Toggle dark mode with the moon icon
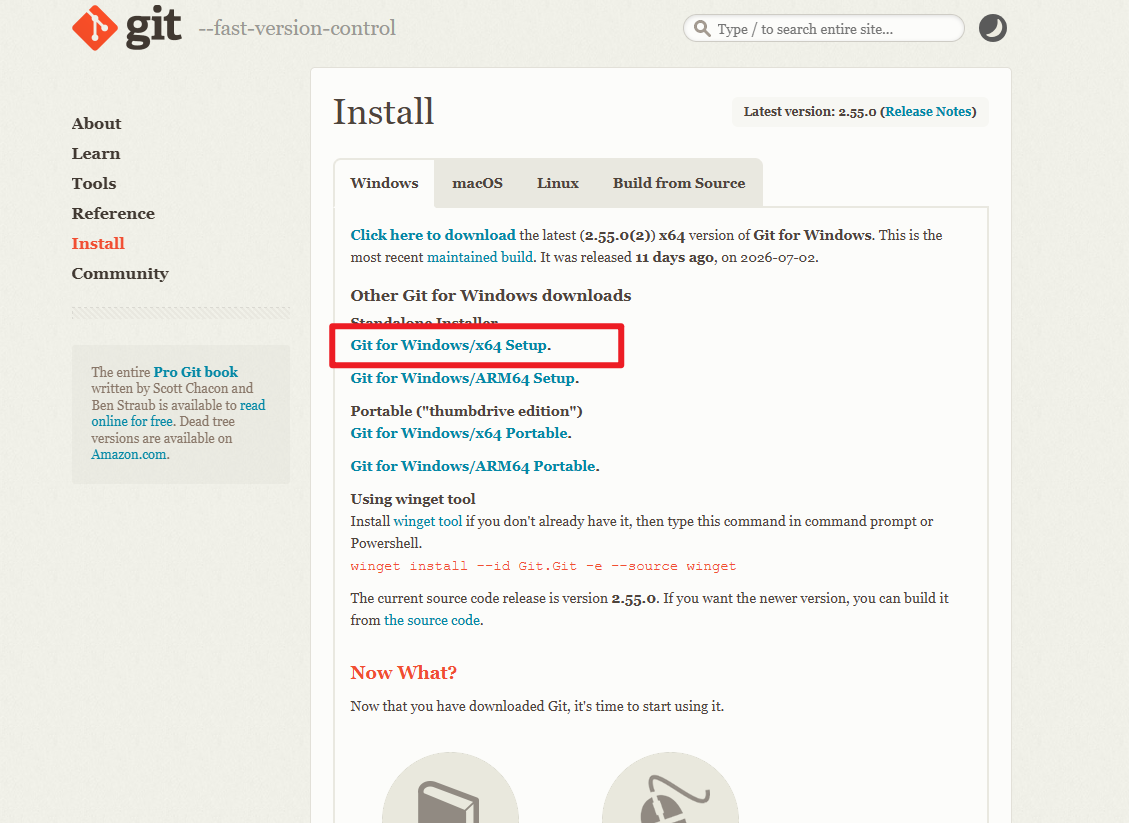 [x=992, y=28]
